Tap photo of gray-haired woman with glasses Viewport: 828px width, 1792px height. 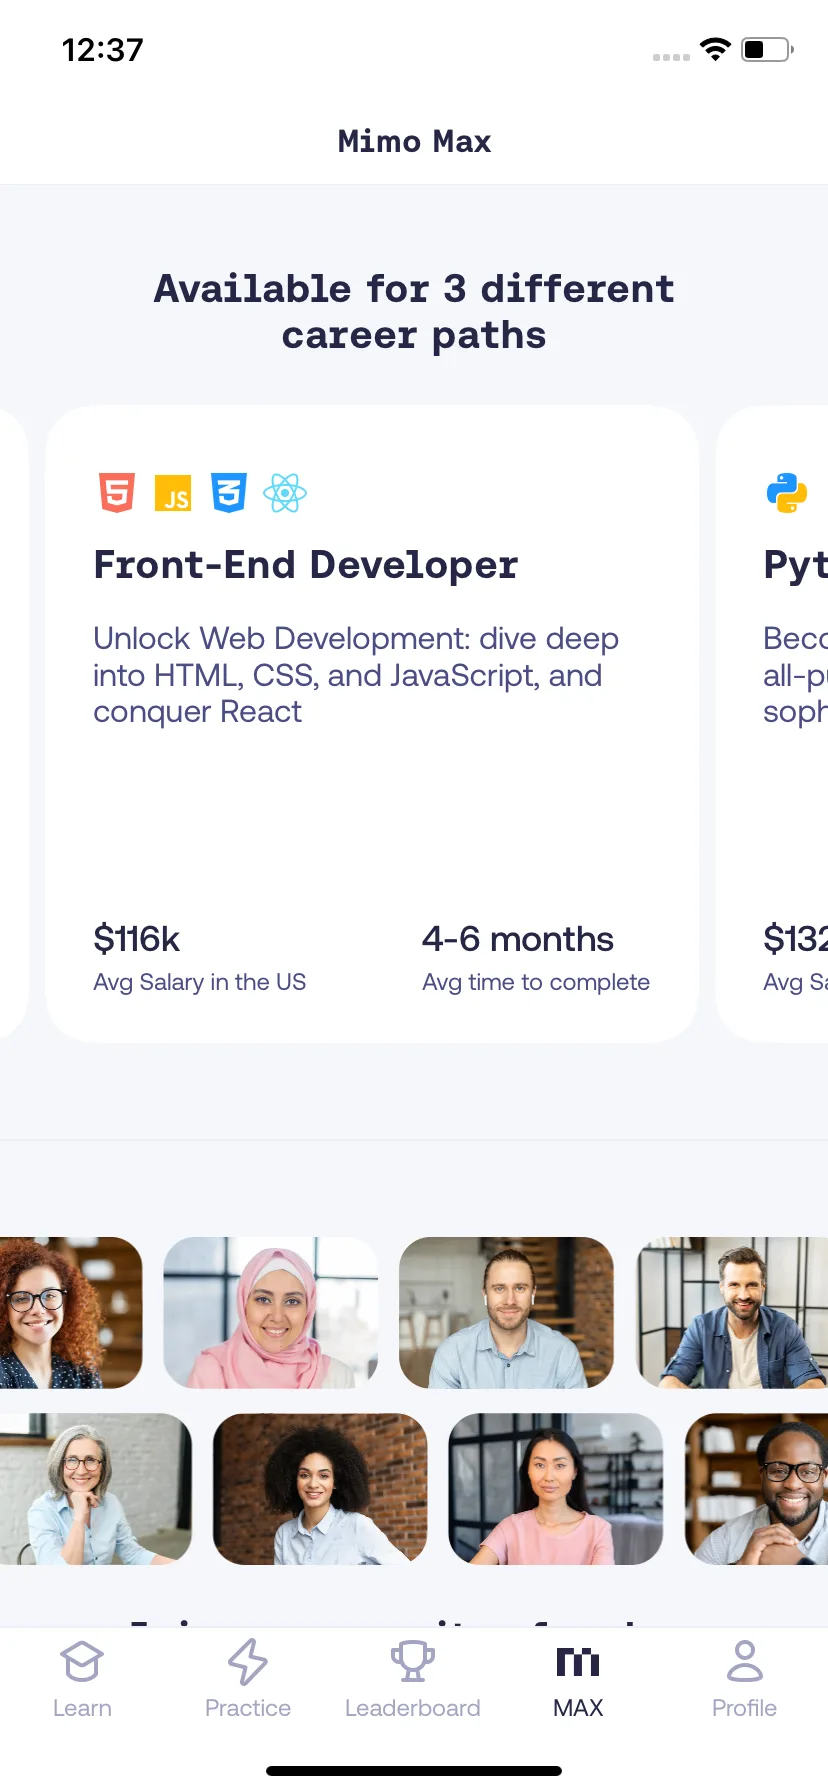(96, 1489)
